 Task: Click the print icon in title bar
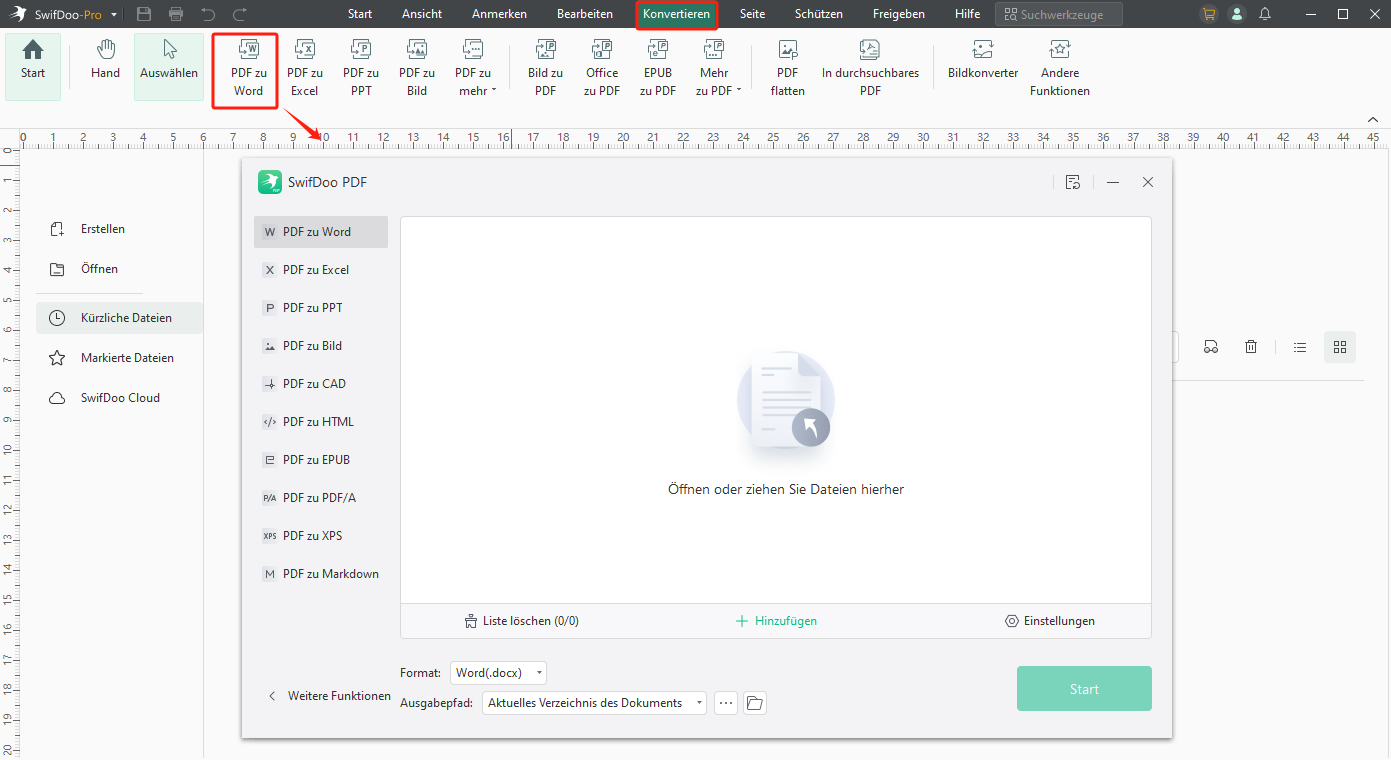point(176,14)
